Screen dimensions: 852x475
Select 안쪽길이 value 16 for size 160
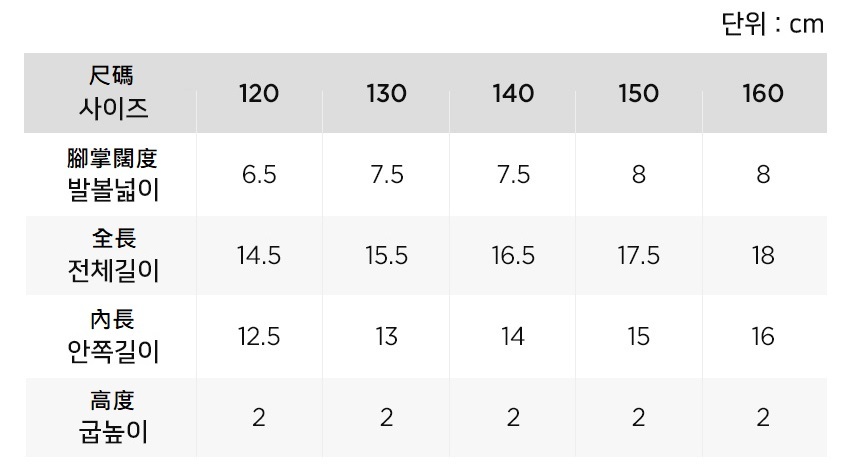763,336
